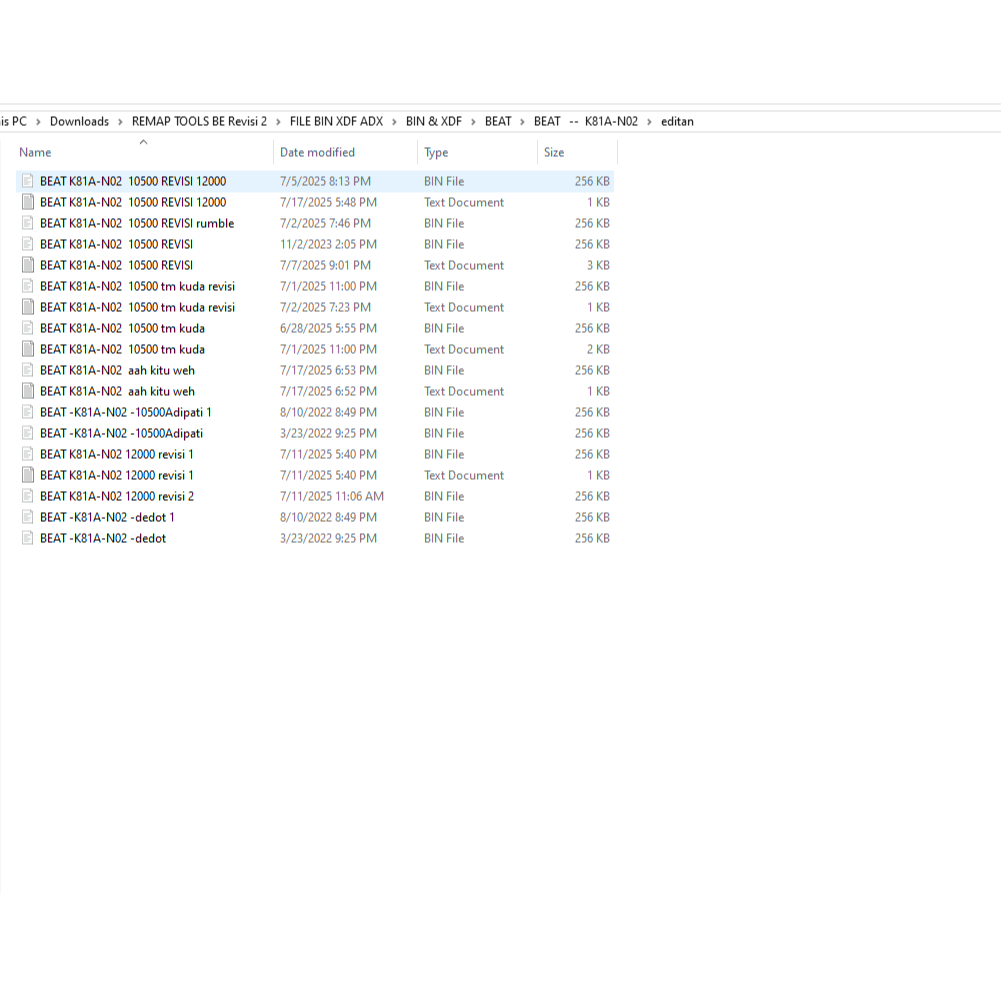1001x1001 pixels.
Task: Open the BIN file icon for BEAT K81A-N02 10500 REVISI 12000
Action: pyautogui.click(x=28, y=181)
